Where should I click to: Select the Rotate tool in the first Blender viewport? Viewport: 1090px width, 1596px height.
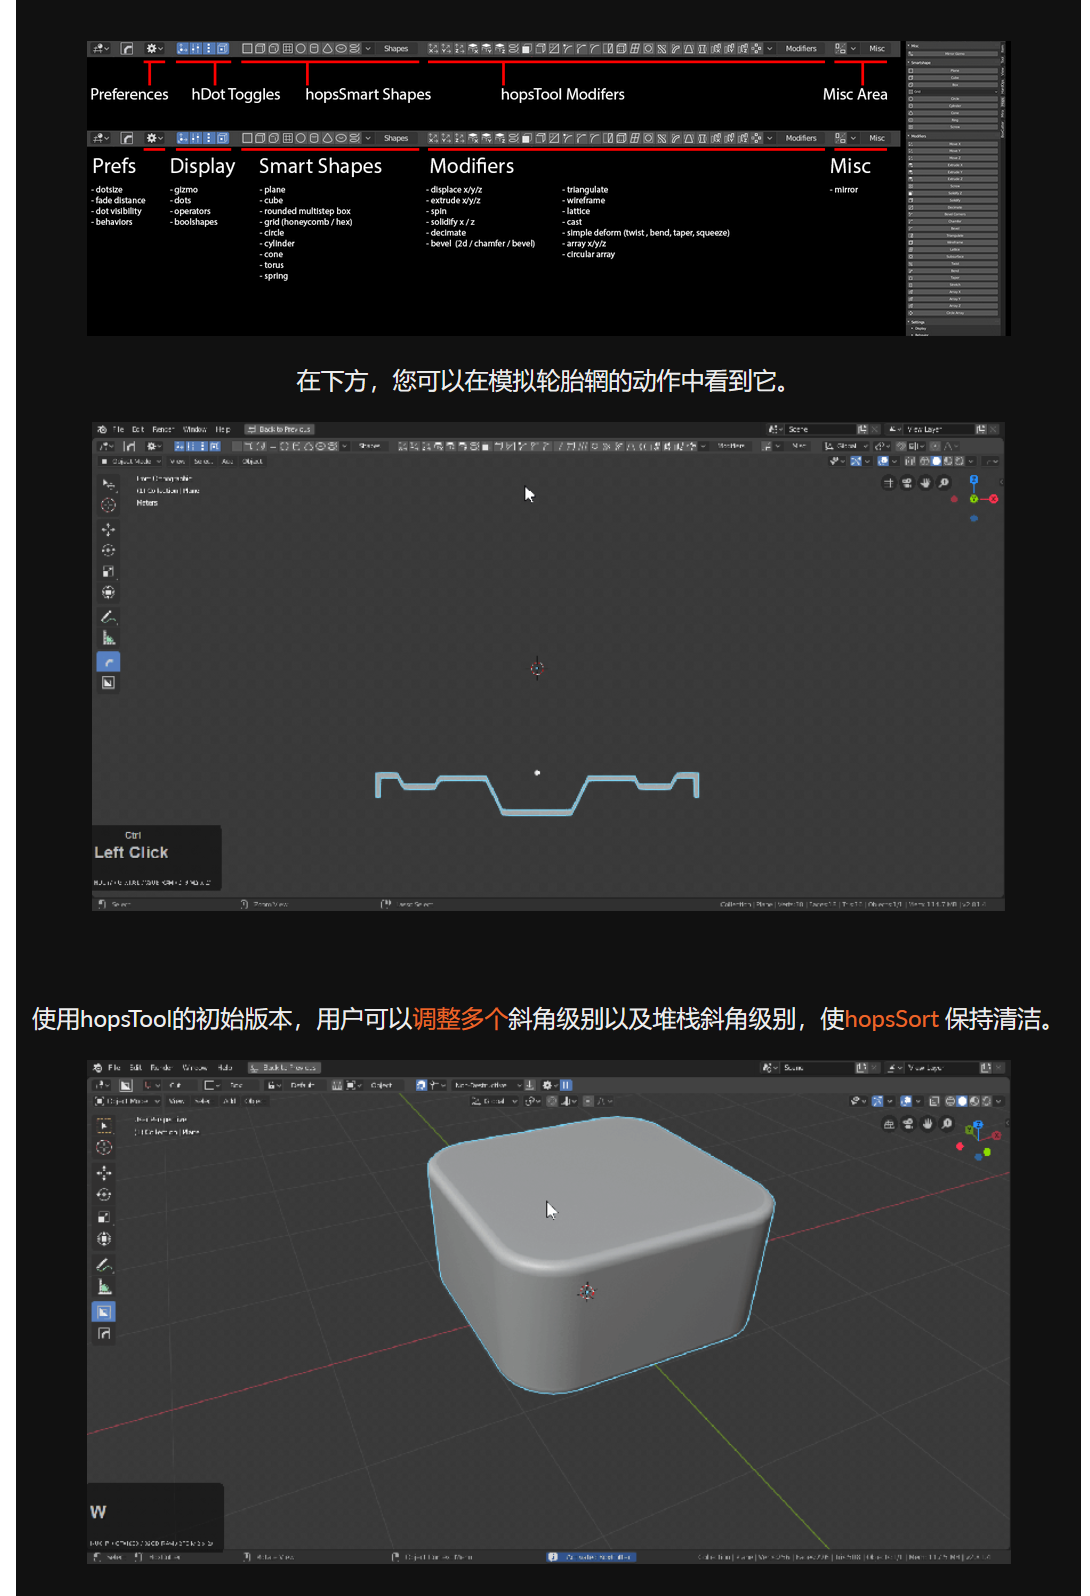pyautogui.click(x=108, y=550)
